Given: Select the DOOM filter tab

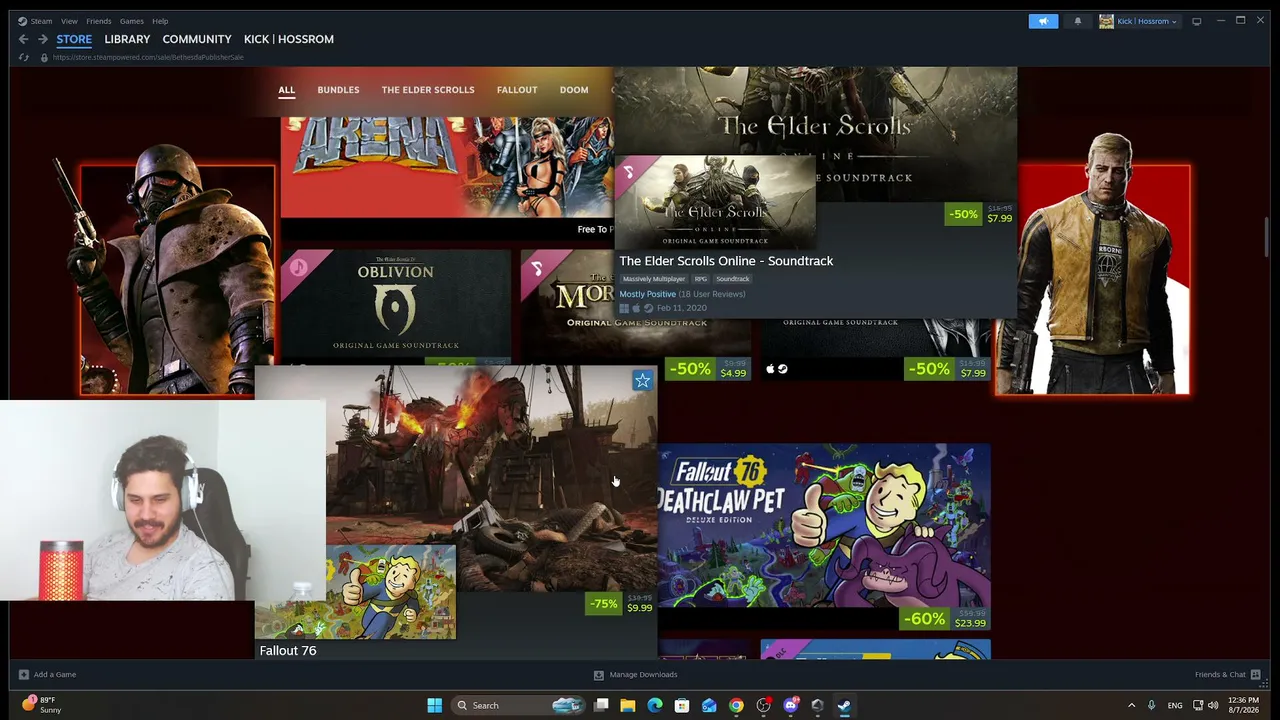Looking at the screenshot, I should pos(574,90).
